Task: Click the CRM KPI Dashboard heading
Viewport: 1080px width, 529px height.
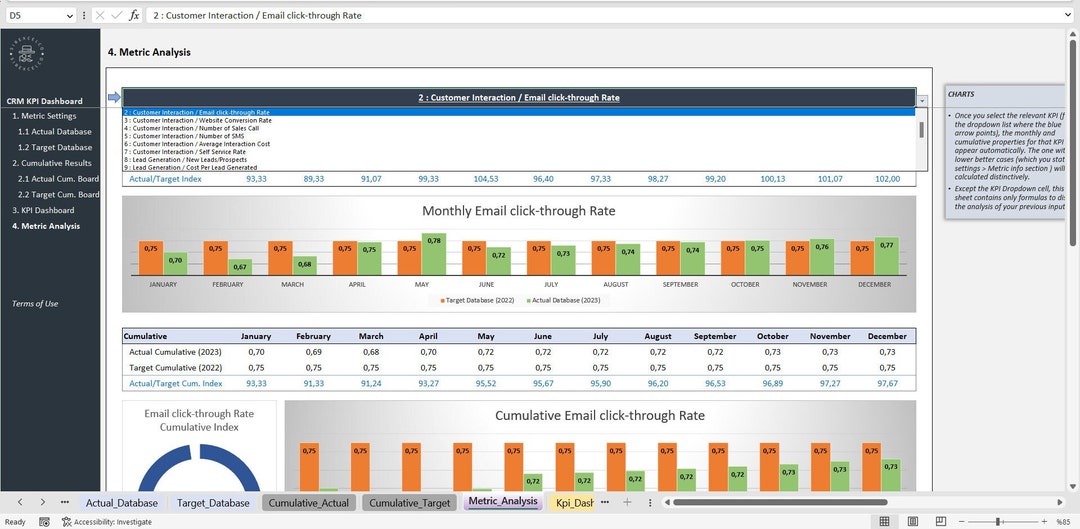Action: point(45,101)
